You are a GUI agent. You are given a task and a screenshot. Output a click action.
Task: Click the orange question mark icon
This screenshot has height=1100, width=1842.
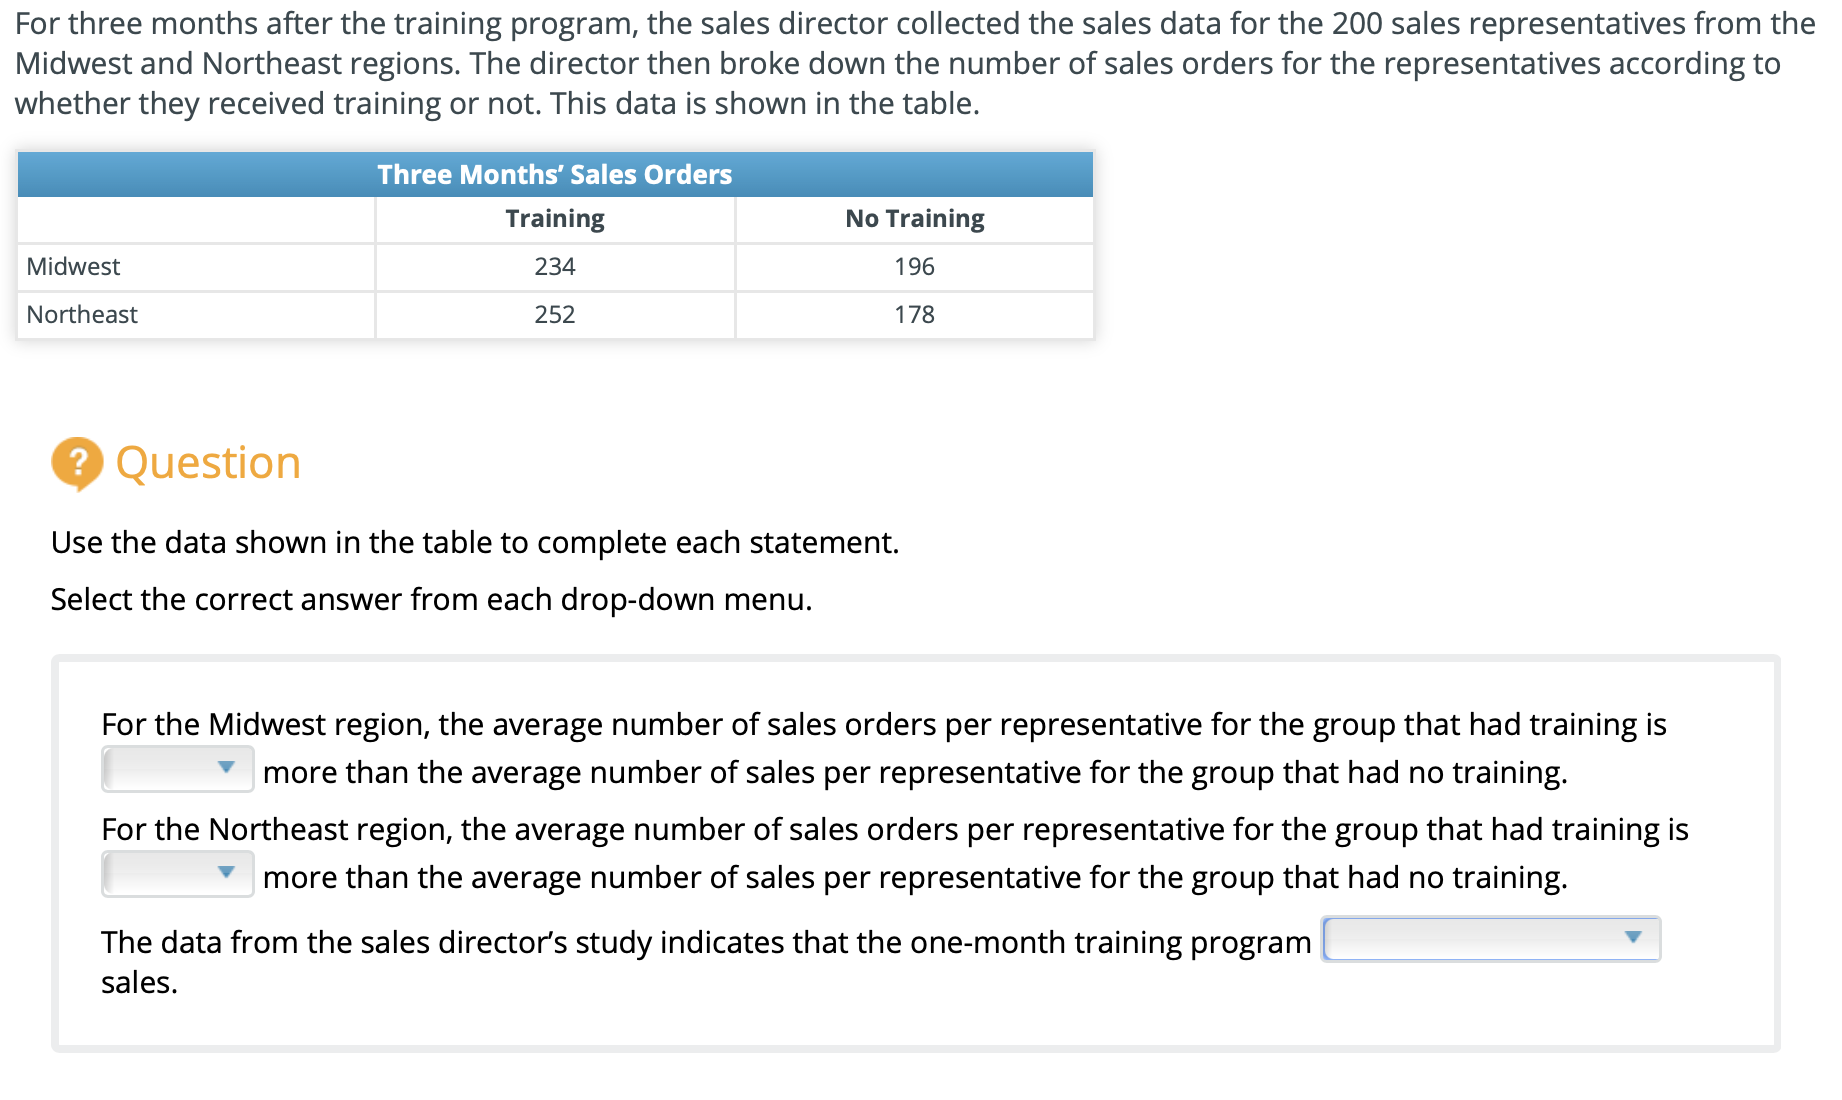pos(77,462)
